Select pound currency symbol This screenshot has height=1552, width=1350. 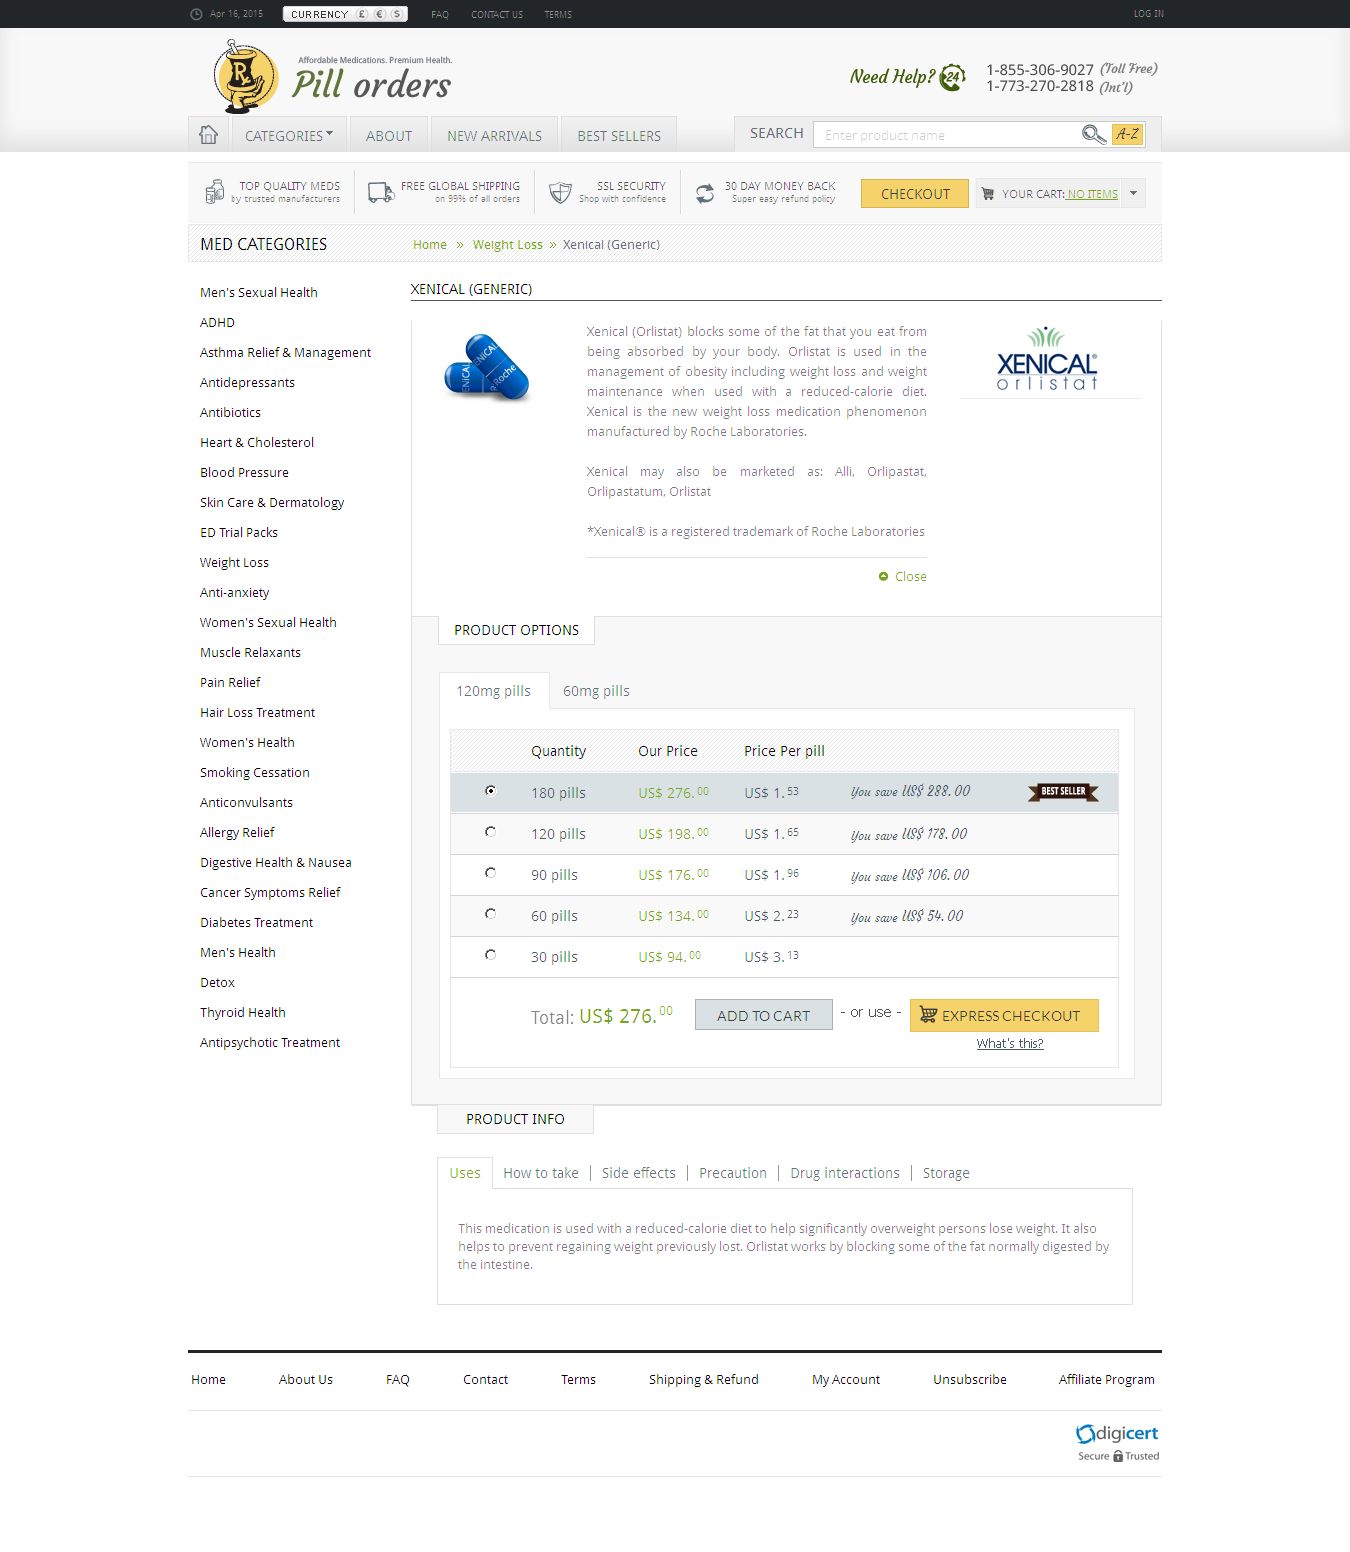[362, 14]
